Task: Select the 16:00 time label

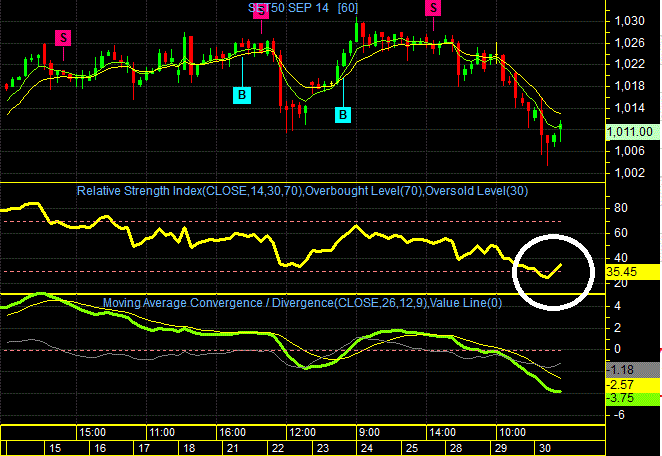Action: tap(233, 432)
